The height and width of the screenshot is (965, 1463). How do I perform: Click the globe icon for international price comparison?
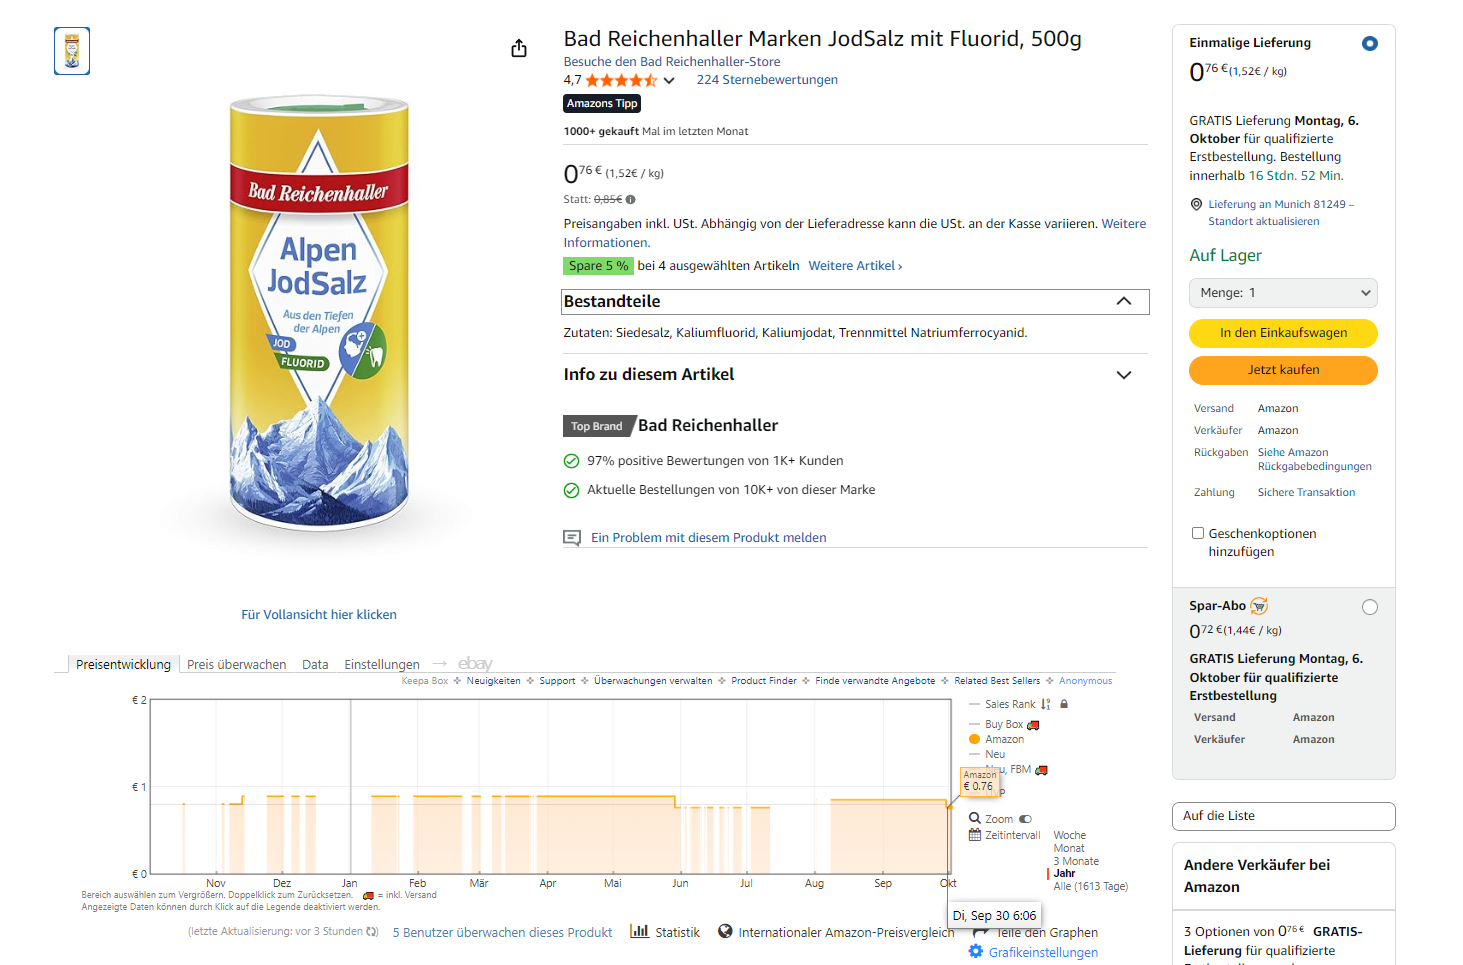pos(726,931)
